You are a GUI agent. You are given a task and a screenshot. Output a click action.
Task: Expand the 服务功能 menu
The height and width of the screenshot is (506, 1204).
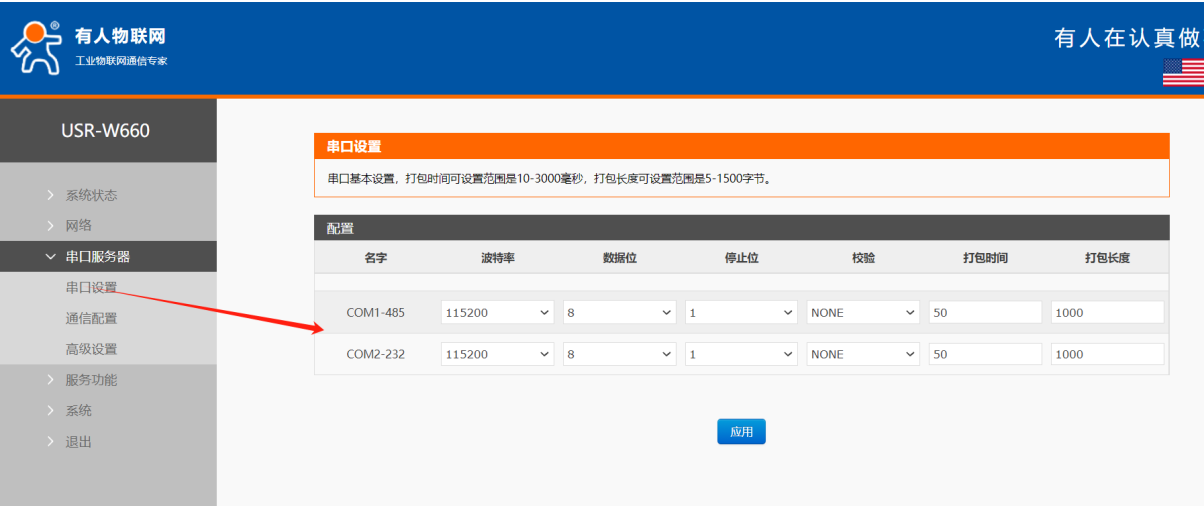91,380
